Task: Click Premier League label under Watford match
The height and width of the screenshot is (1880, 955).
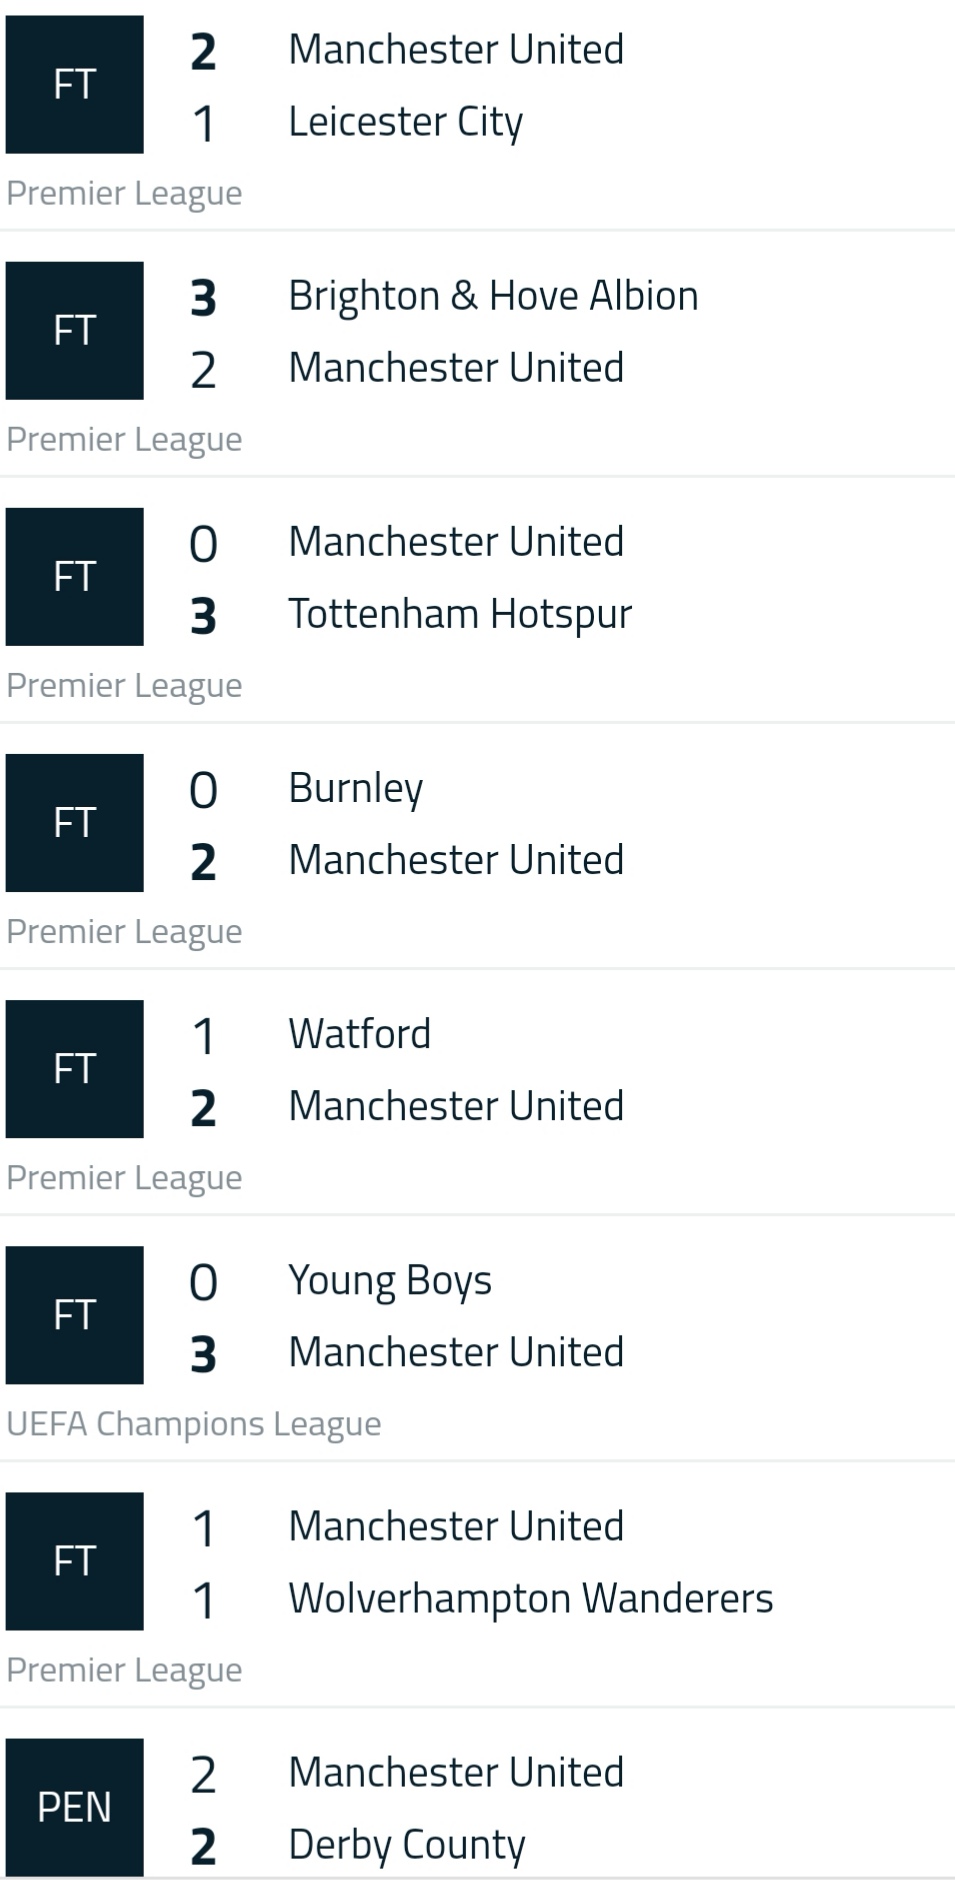Action: [124, 1178]
